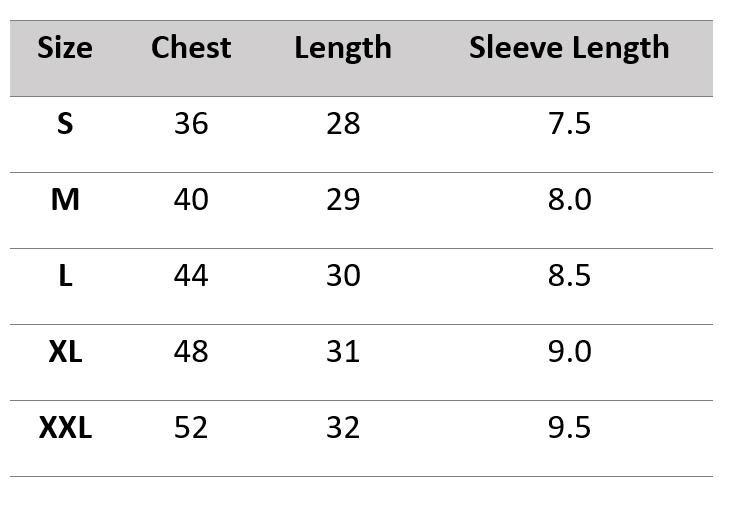The height and width of the screenshot is (527, 734).
Task: Click sleeve length 7.5 cell
Action: tap(569, 124)
